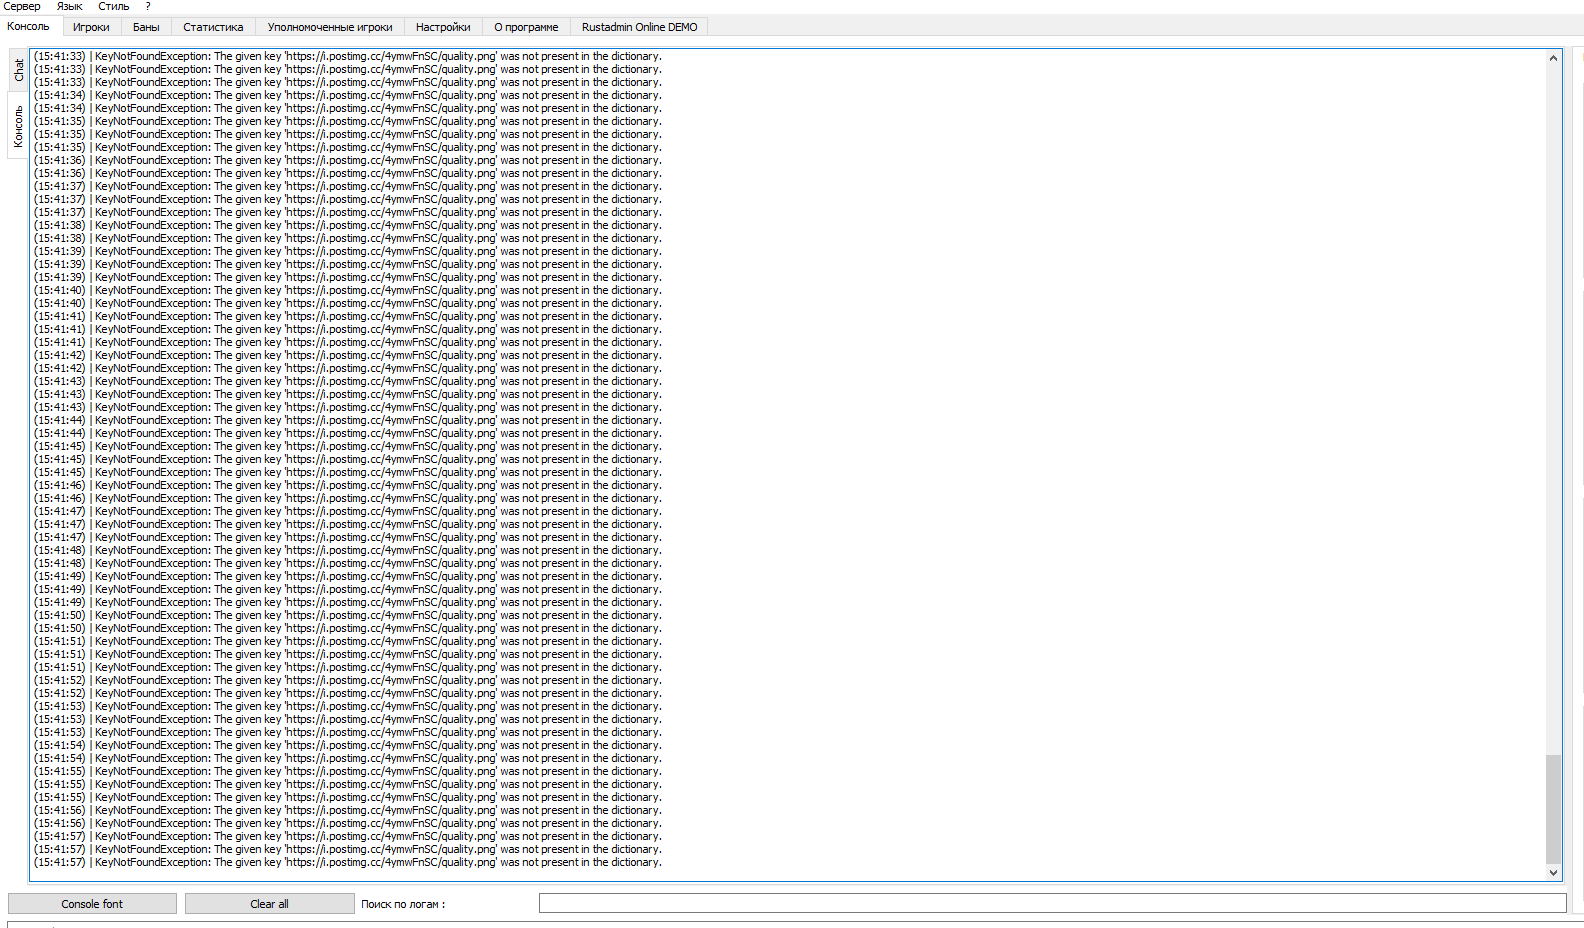
Task: Click the console log scrollbar thumb
Action: [1553, 808]
